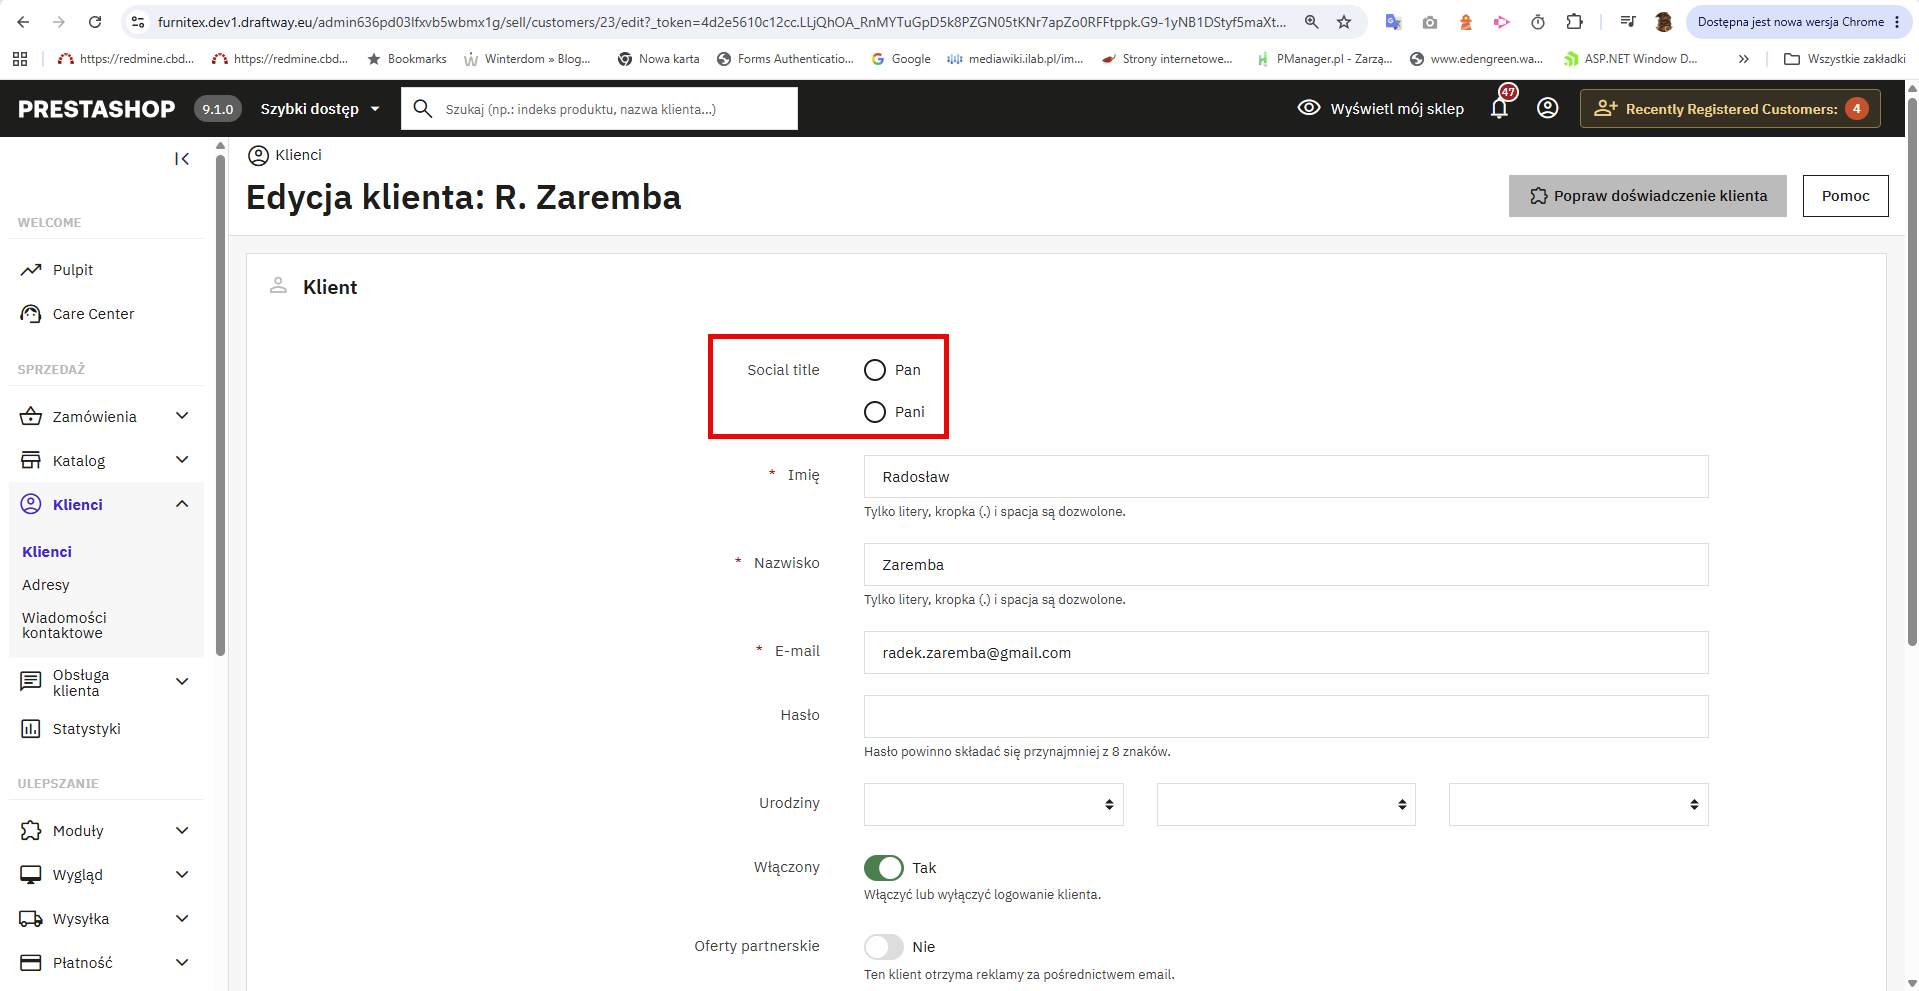Bookmark this page with star icon
The width and height of the screenshot is (1919, 991).
pyautogui.click(x=1344, y=22)
